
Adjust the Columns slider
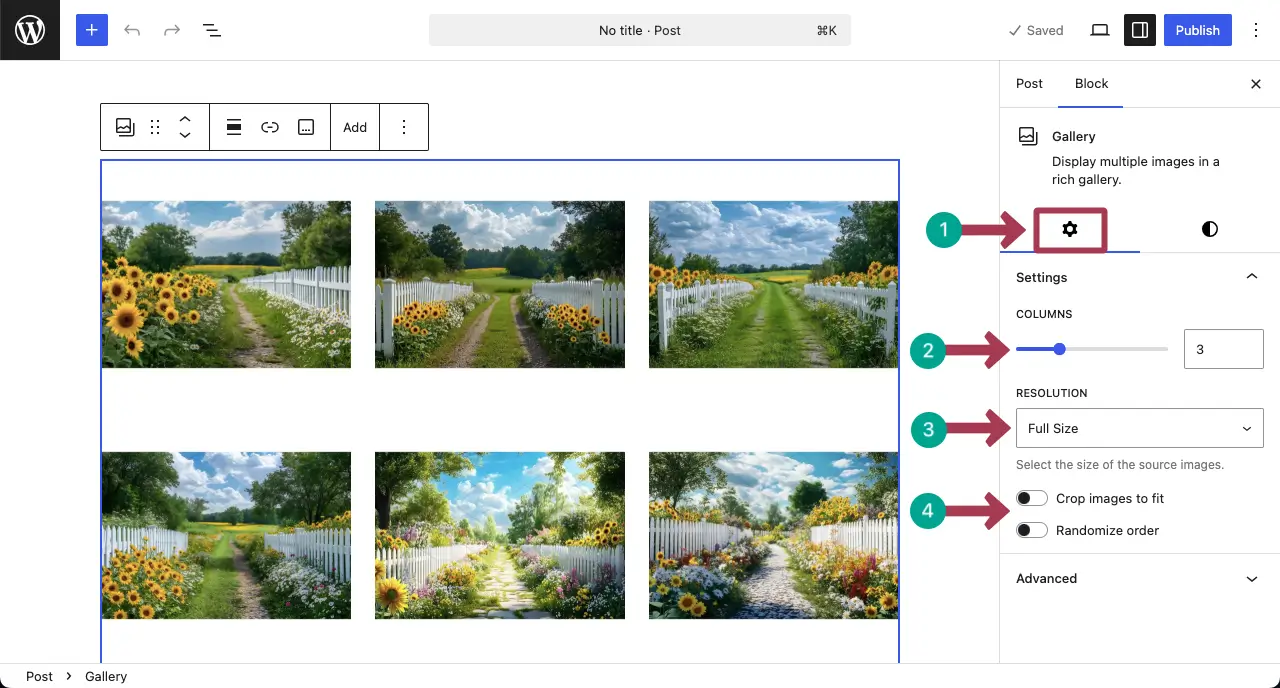1059,349
